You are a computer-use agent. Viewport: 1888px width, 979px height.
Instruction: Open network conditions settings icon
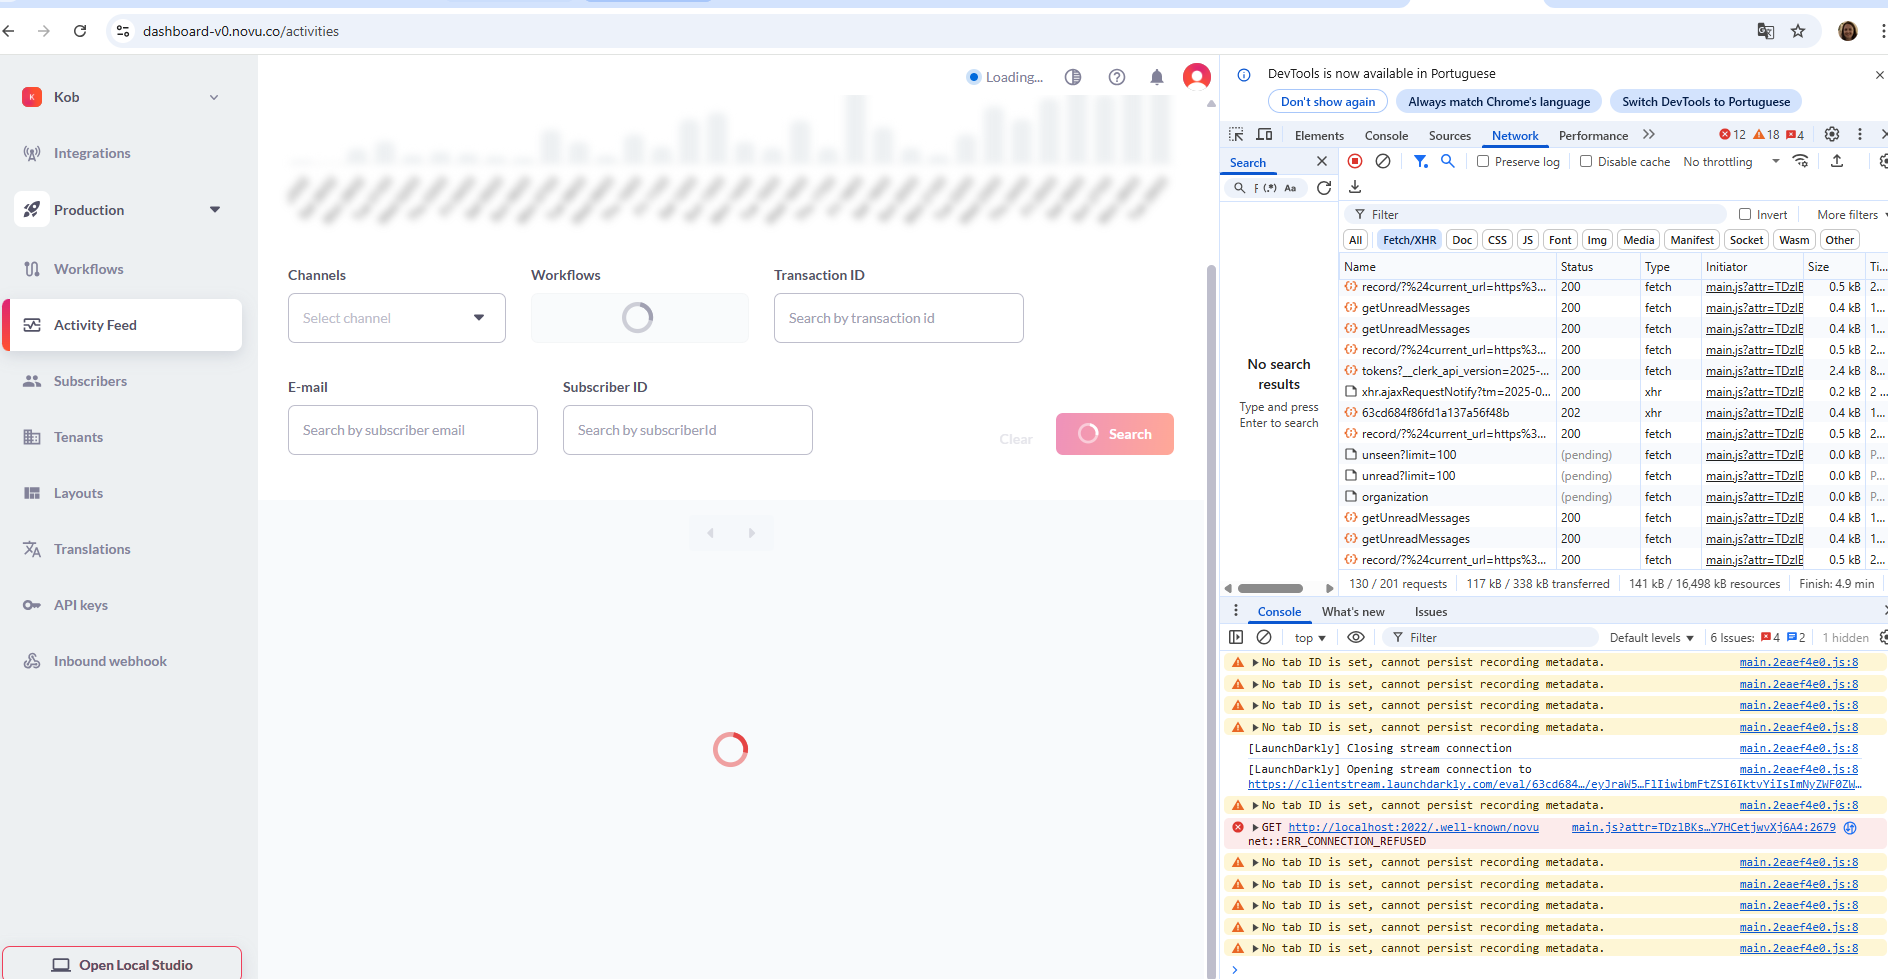coord(1801,161)
